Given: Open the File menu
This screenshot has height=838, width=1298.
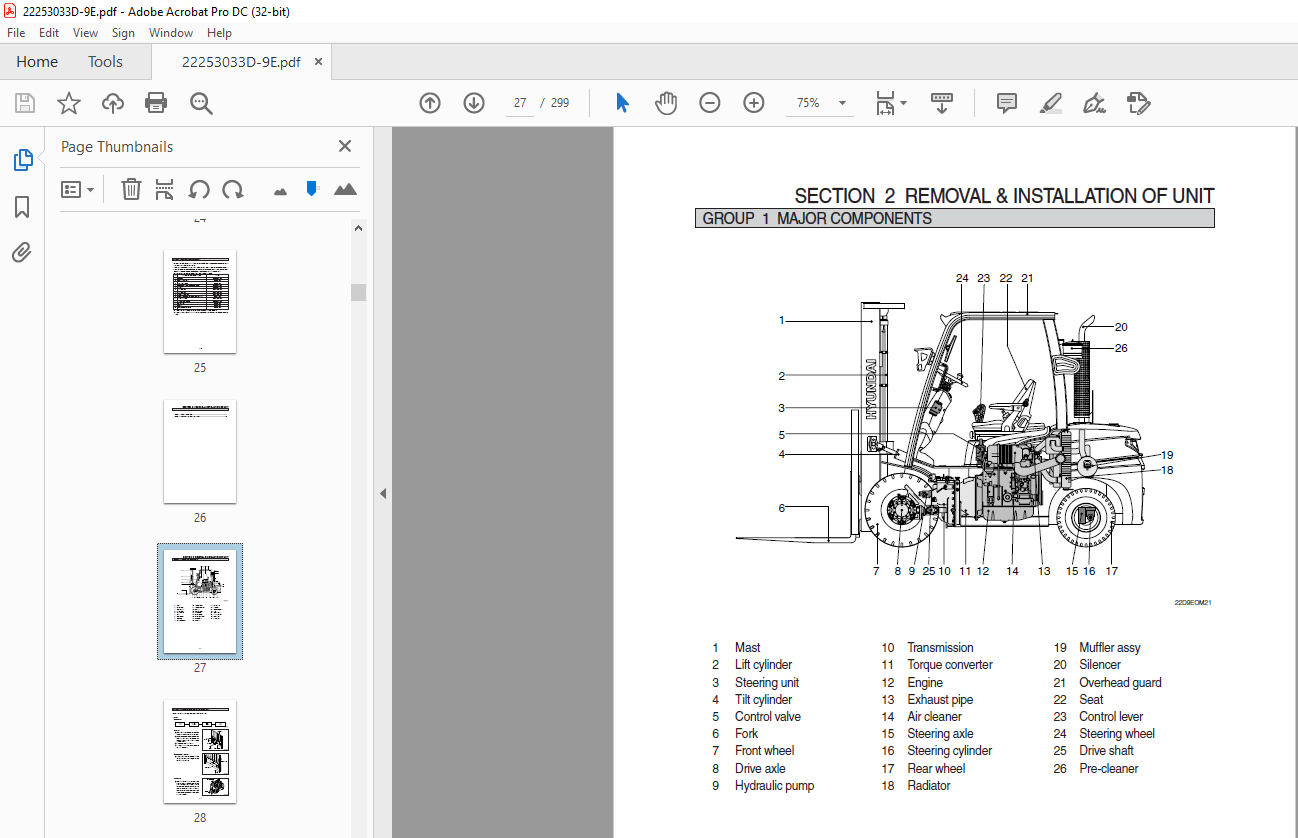Looking at the screenshot, I should 16,33.
